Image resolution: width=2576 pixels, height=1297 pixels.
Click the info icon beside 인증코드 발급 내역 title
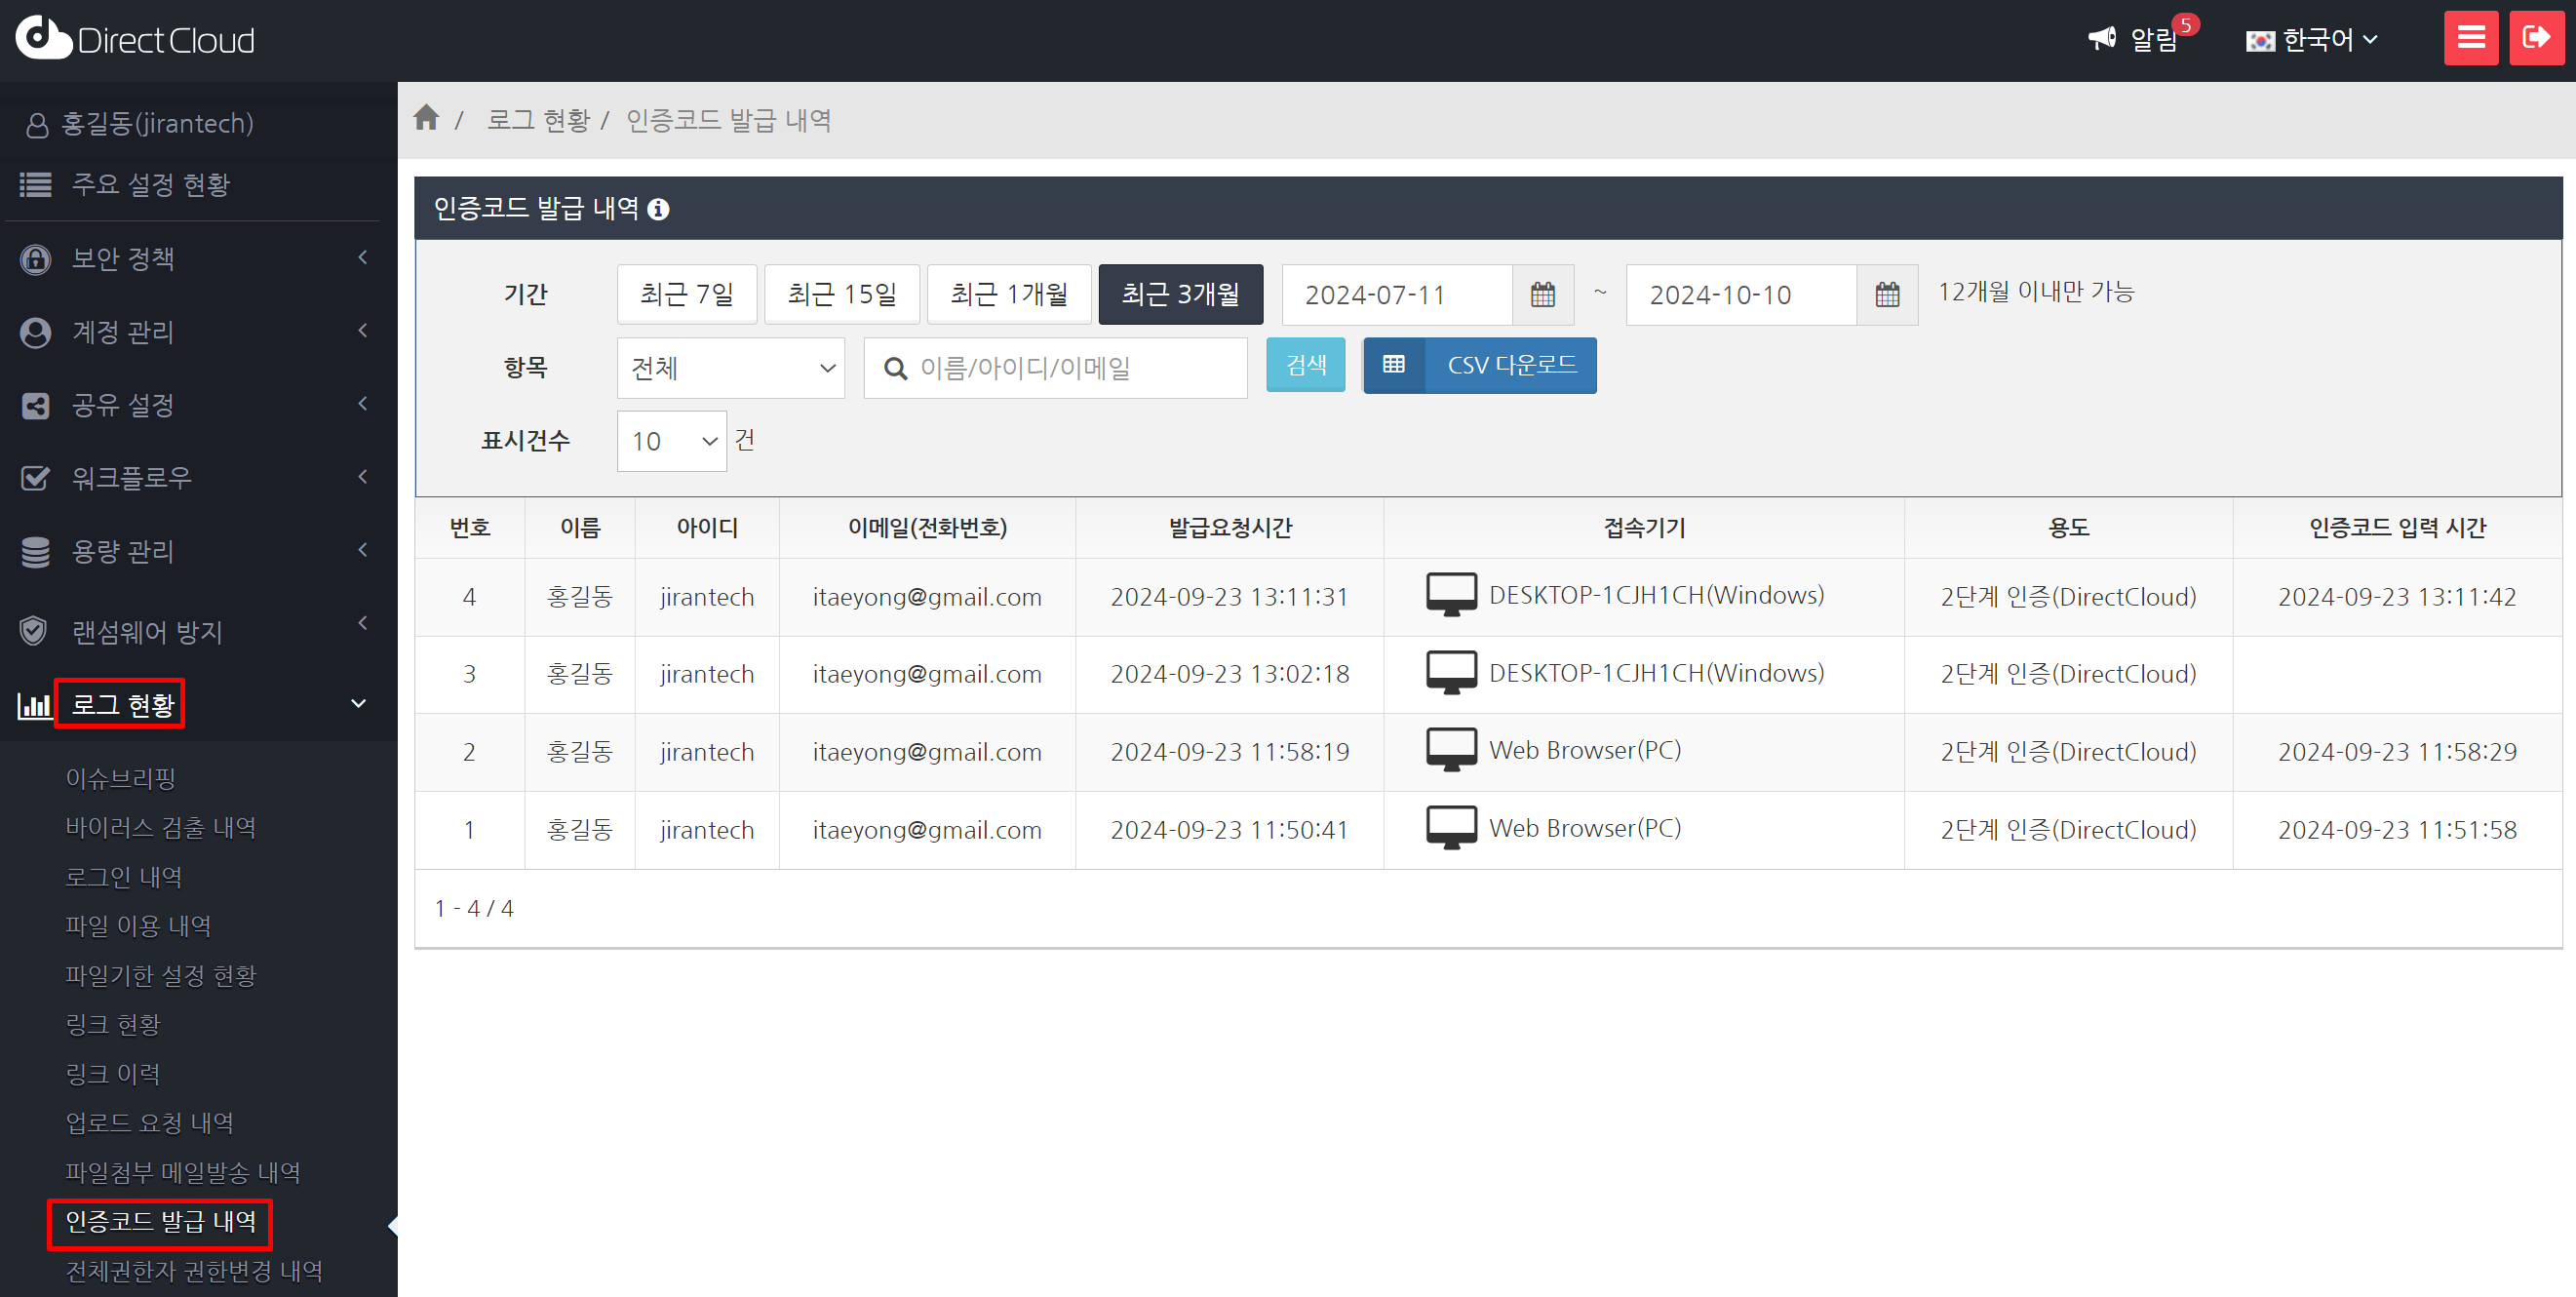point(658,209)
